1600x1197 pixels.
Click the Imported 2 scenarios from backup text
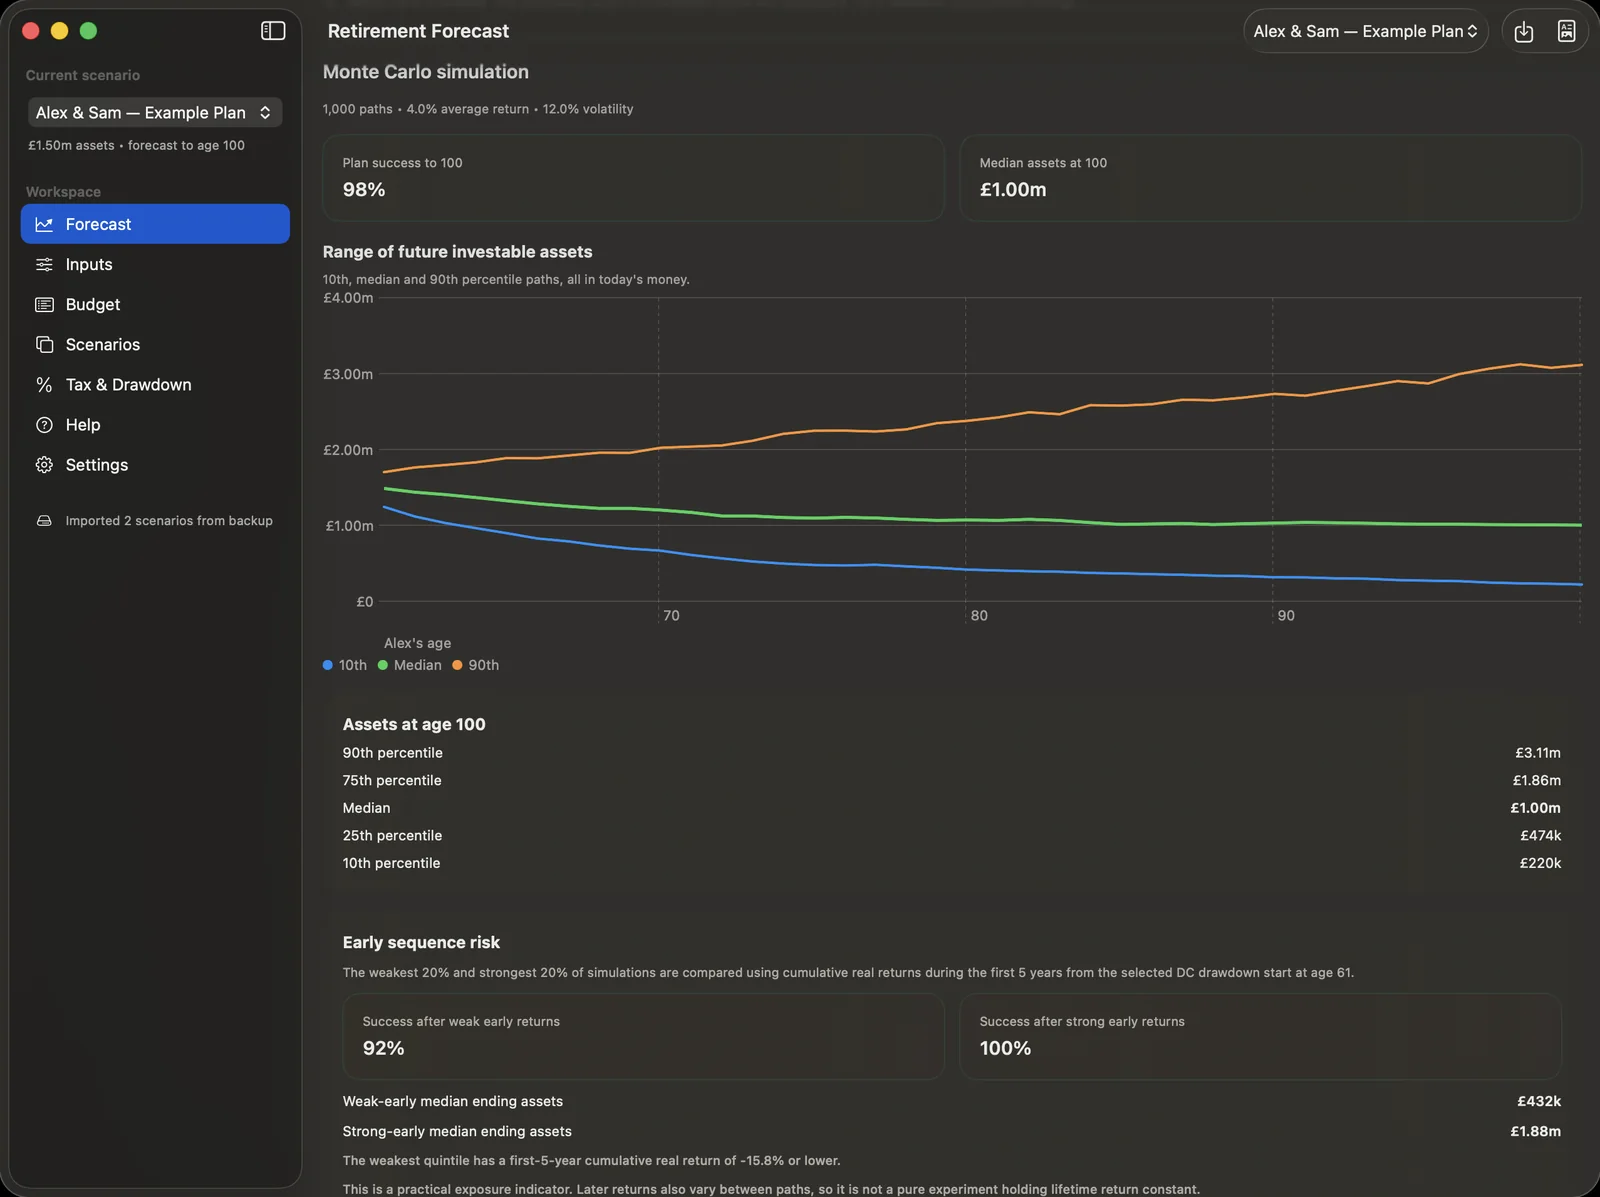[169, 521]
